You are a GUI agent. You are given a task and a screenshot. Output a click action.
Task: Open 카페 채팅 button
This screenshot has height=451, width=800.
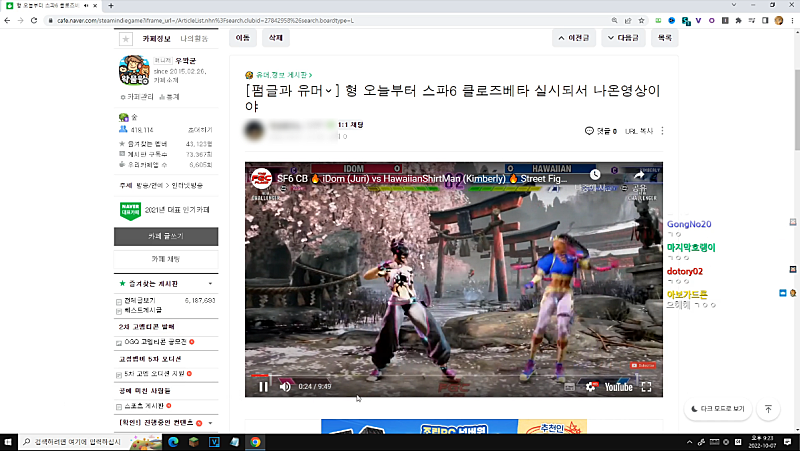tap(166, 259)
